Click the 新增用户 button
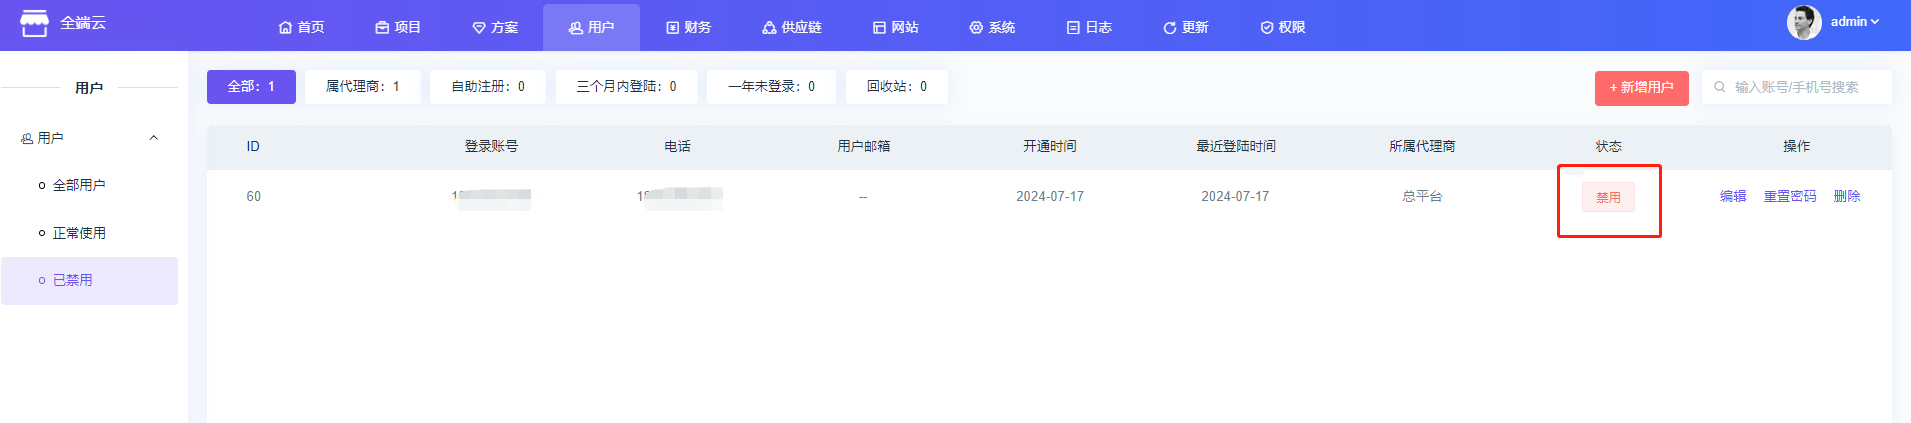This screenshot has width=1911, height=423. click(x=1641, y=88)
